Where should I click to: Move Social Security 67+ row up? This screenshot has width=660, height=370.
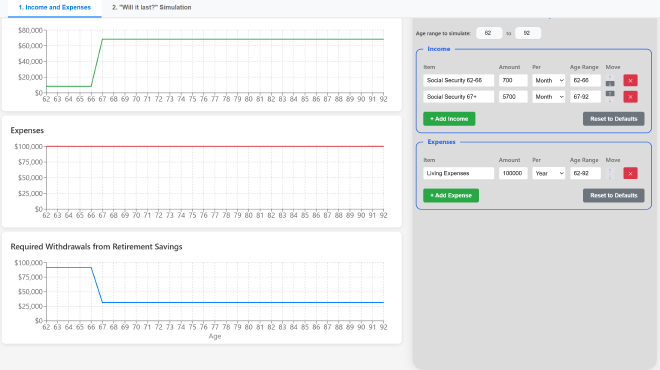(610, 93)
